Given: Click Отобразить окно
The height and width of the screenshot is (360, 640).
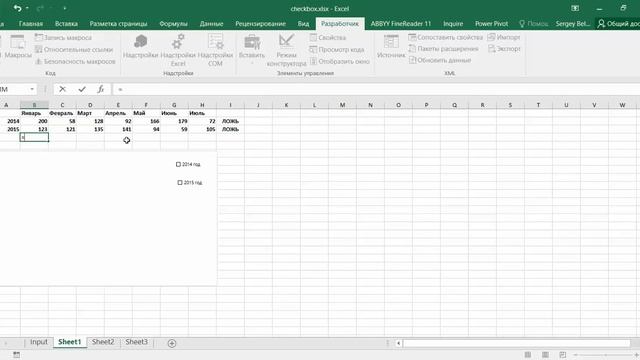Looking at the screenshot, I should coord(339,61).
